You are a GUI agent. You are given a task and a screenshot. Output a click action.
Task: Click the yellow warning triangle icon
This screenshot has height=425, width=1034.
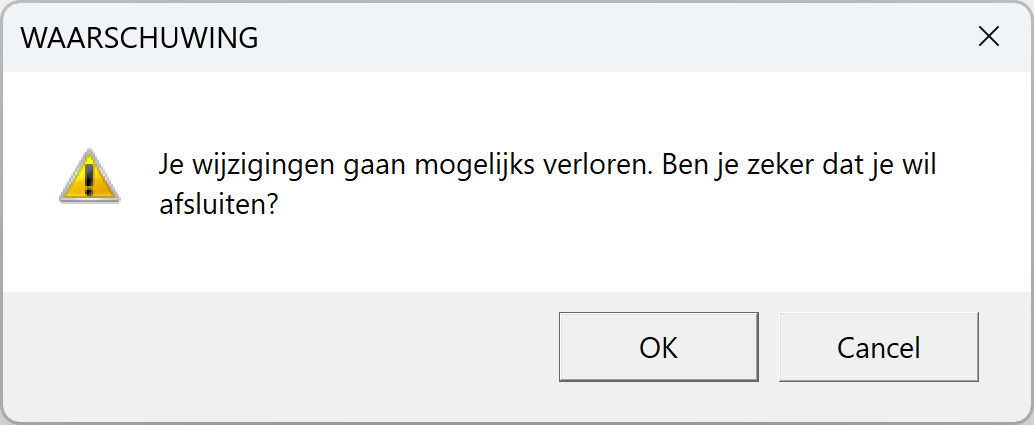tap(89, 177)
